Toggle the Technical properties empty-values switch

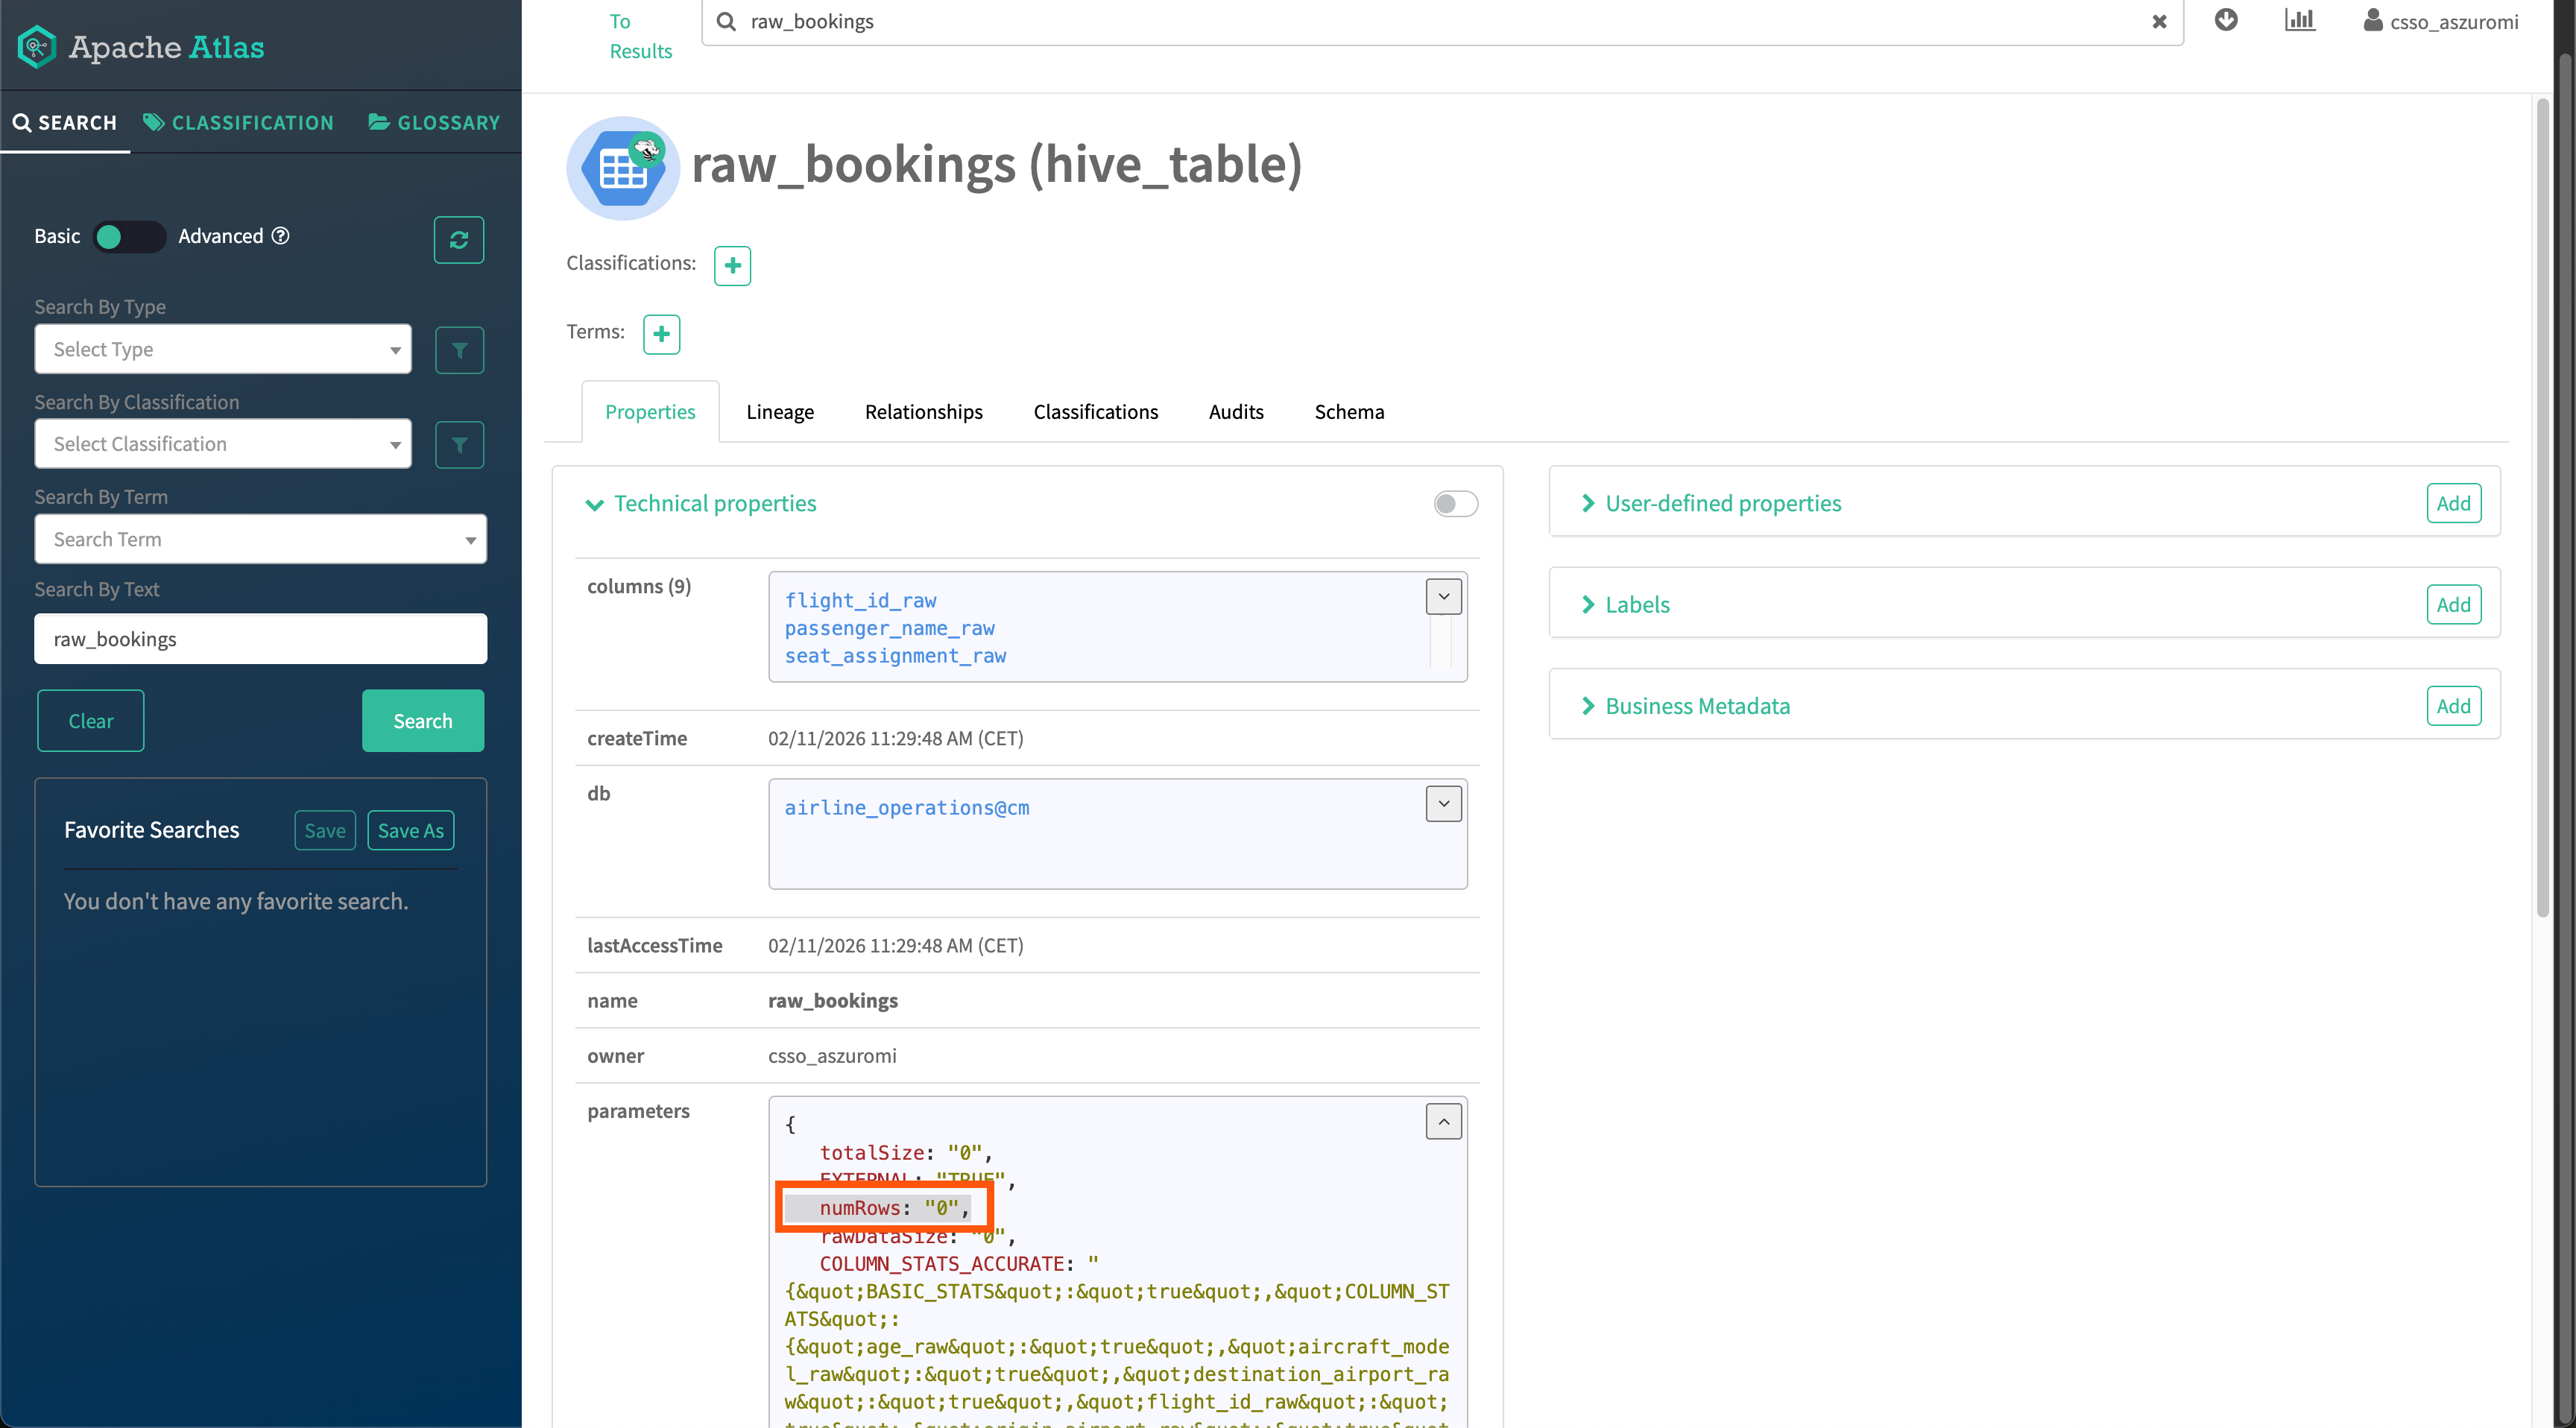click(1455, 504)
